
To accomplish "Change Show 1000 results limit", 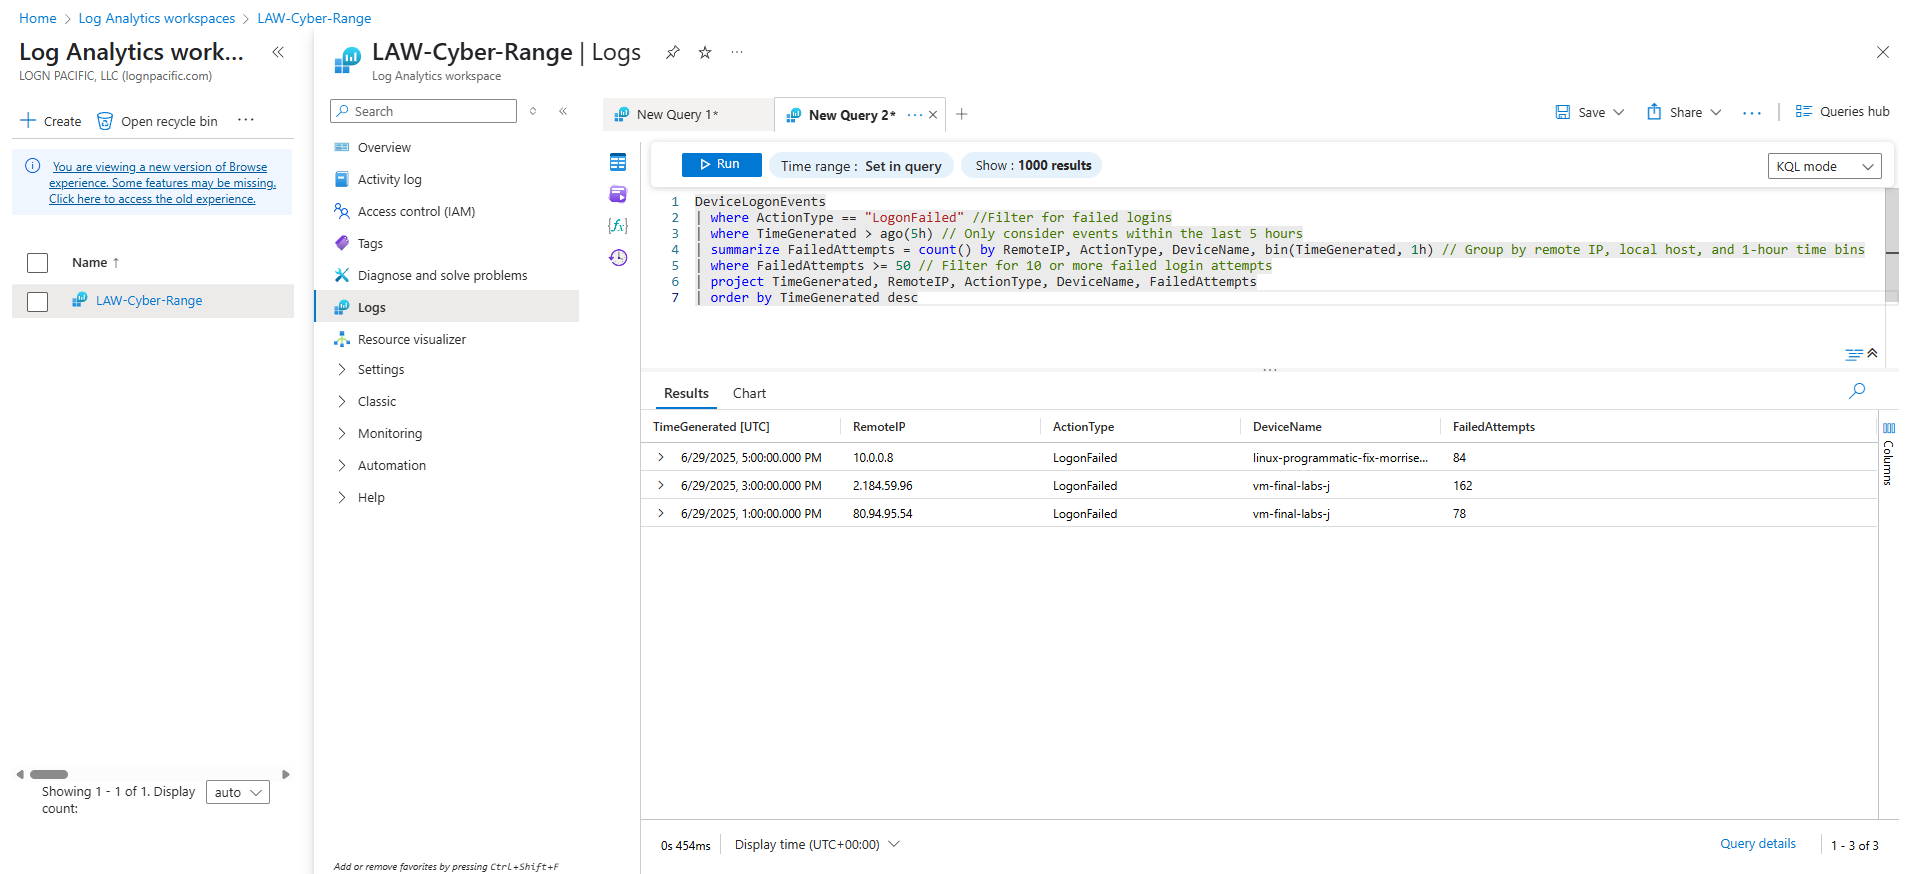I will tap(1033, 166).
